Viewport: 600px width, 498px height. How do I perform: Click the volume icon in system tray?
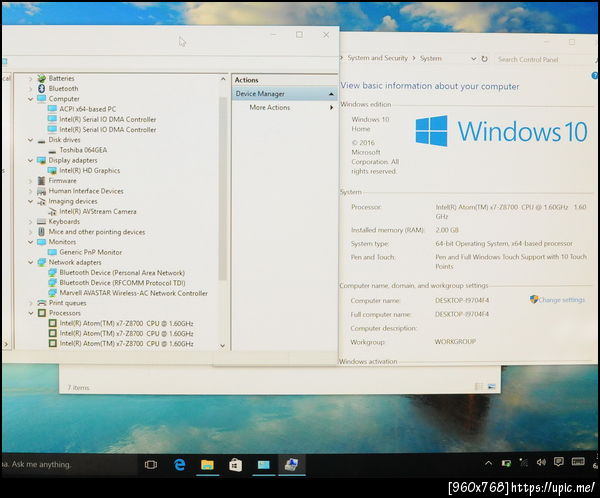pyautogui.click(x=541, y=462)
